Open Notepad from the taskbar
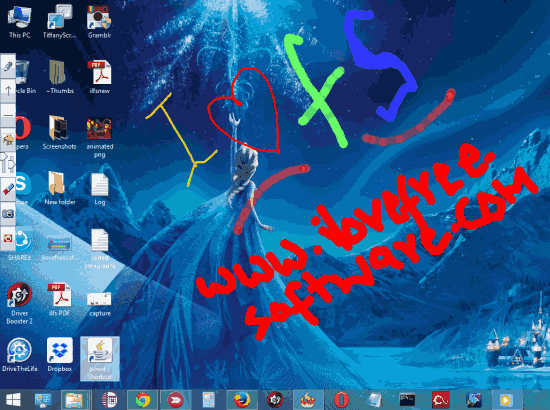The width and height of the screenshot is (550, 410). (x=374, y=400)
